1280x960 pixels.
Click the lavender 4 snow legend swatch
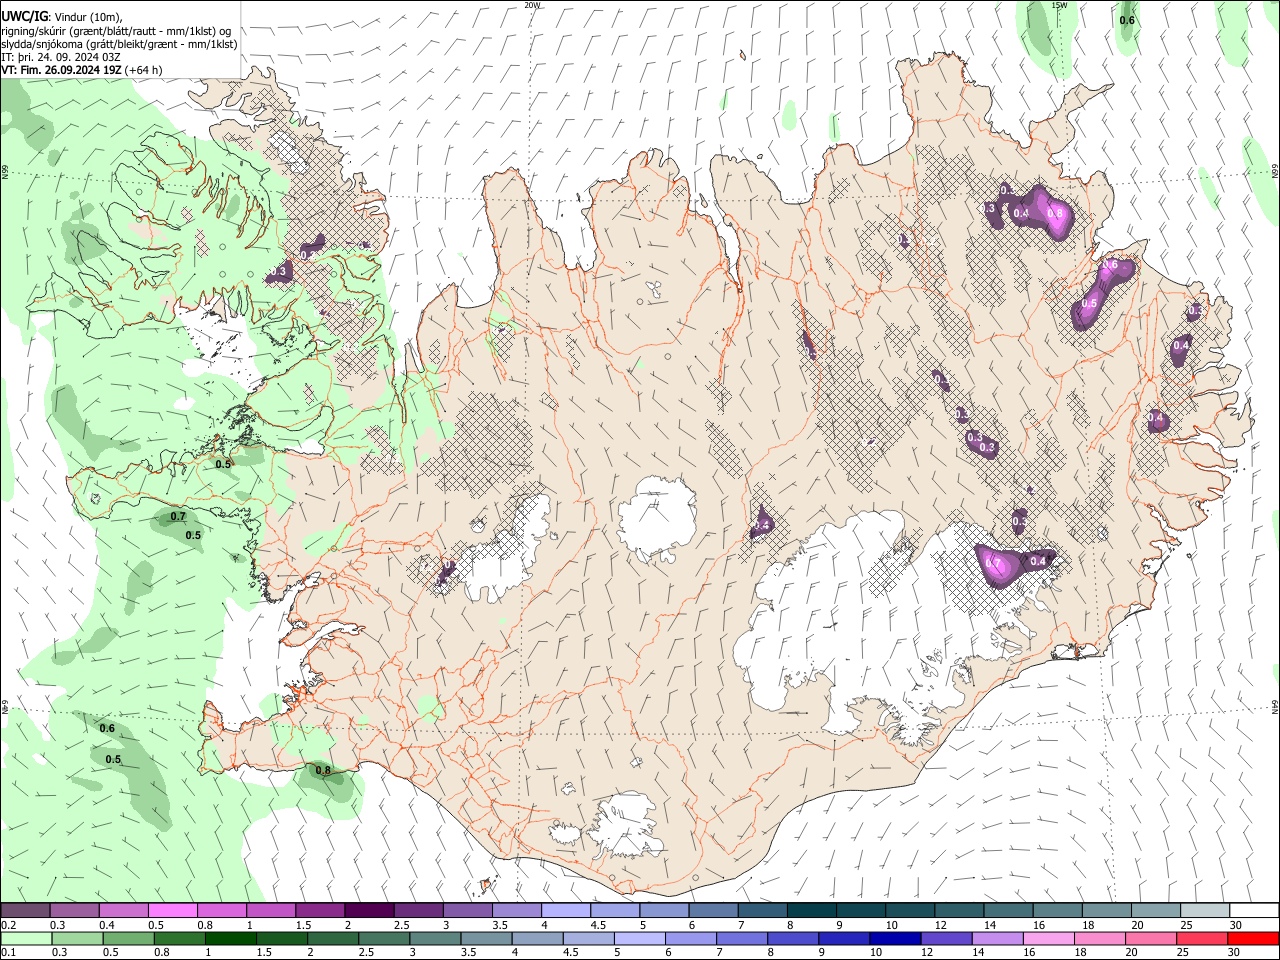click(565, 911)
